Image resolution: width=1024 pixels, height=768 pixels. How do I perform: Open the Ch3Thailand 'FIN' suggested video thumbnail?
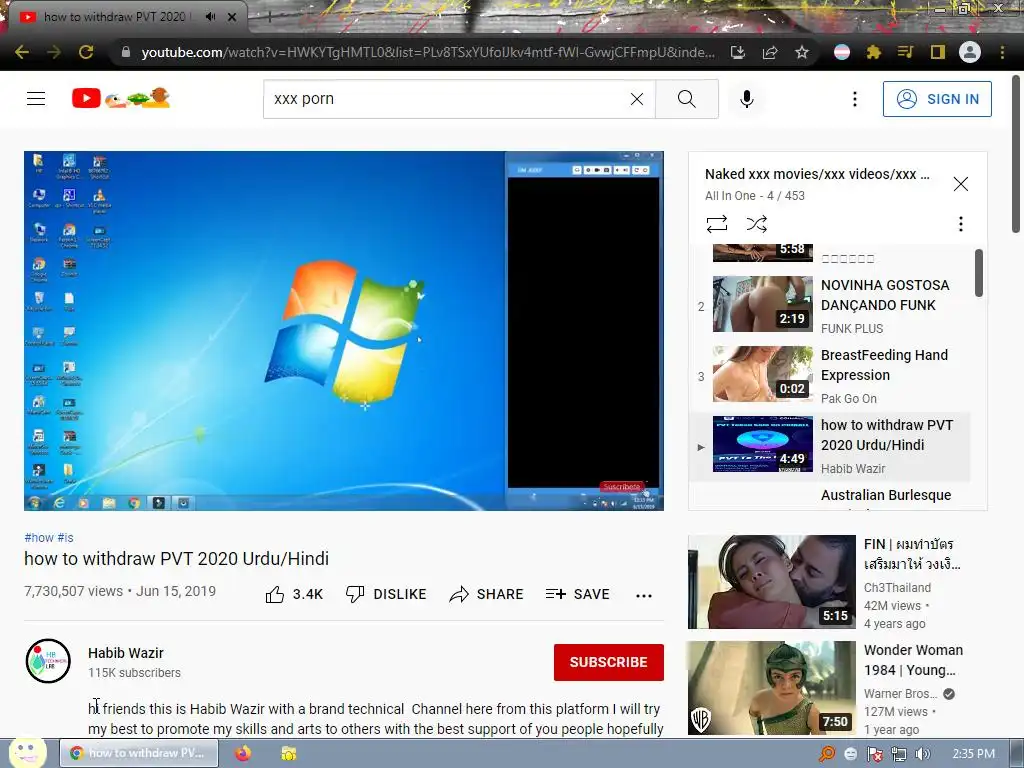pyautogui.click(x=771, y=582)
